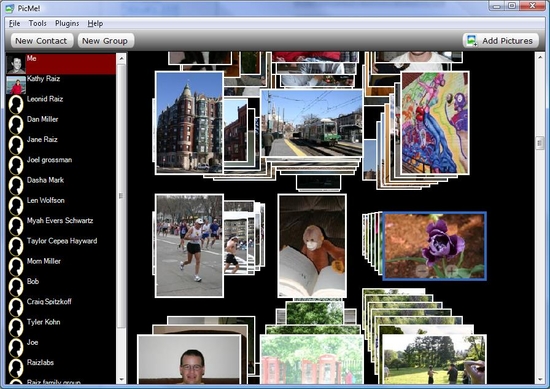Zoom in with plus on flower photo

pos(452,270)
